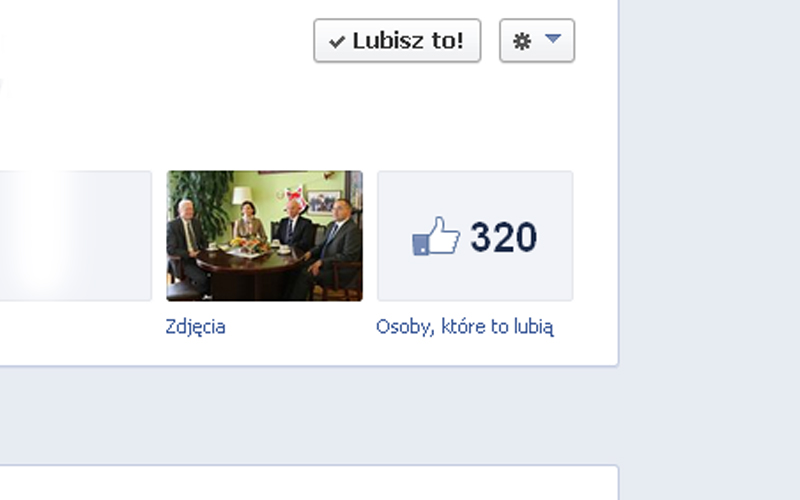Click the gear icon
This screenshot has width=800, height=500.
click(521, 41)
